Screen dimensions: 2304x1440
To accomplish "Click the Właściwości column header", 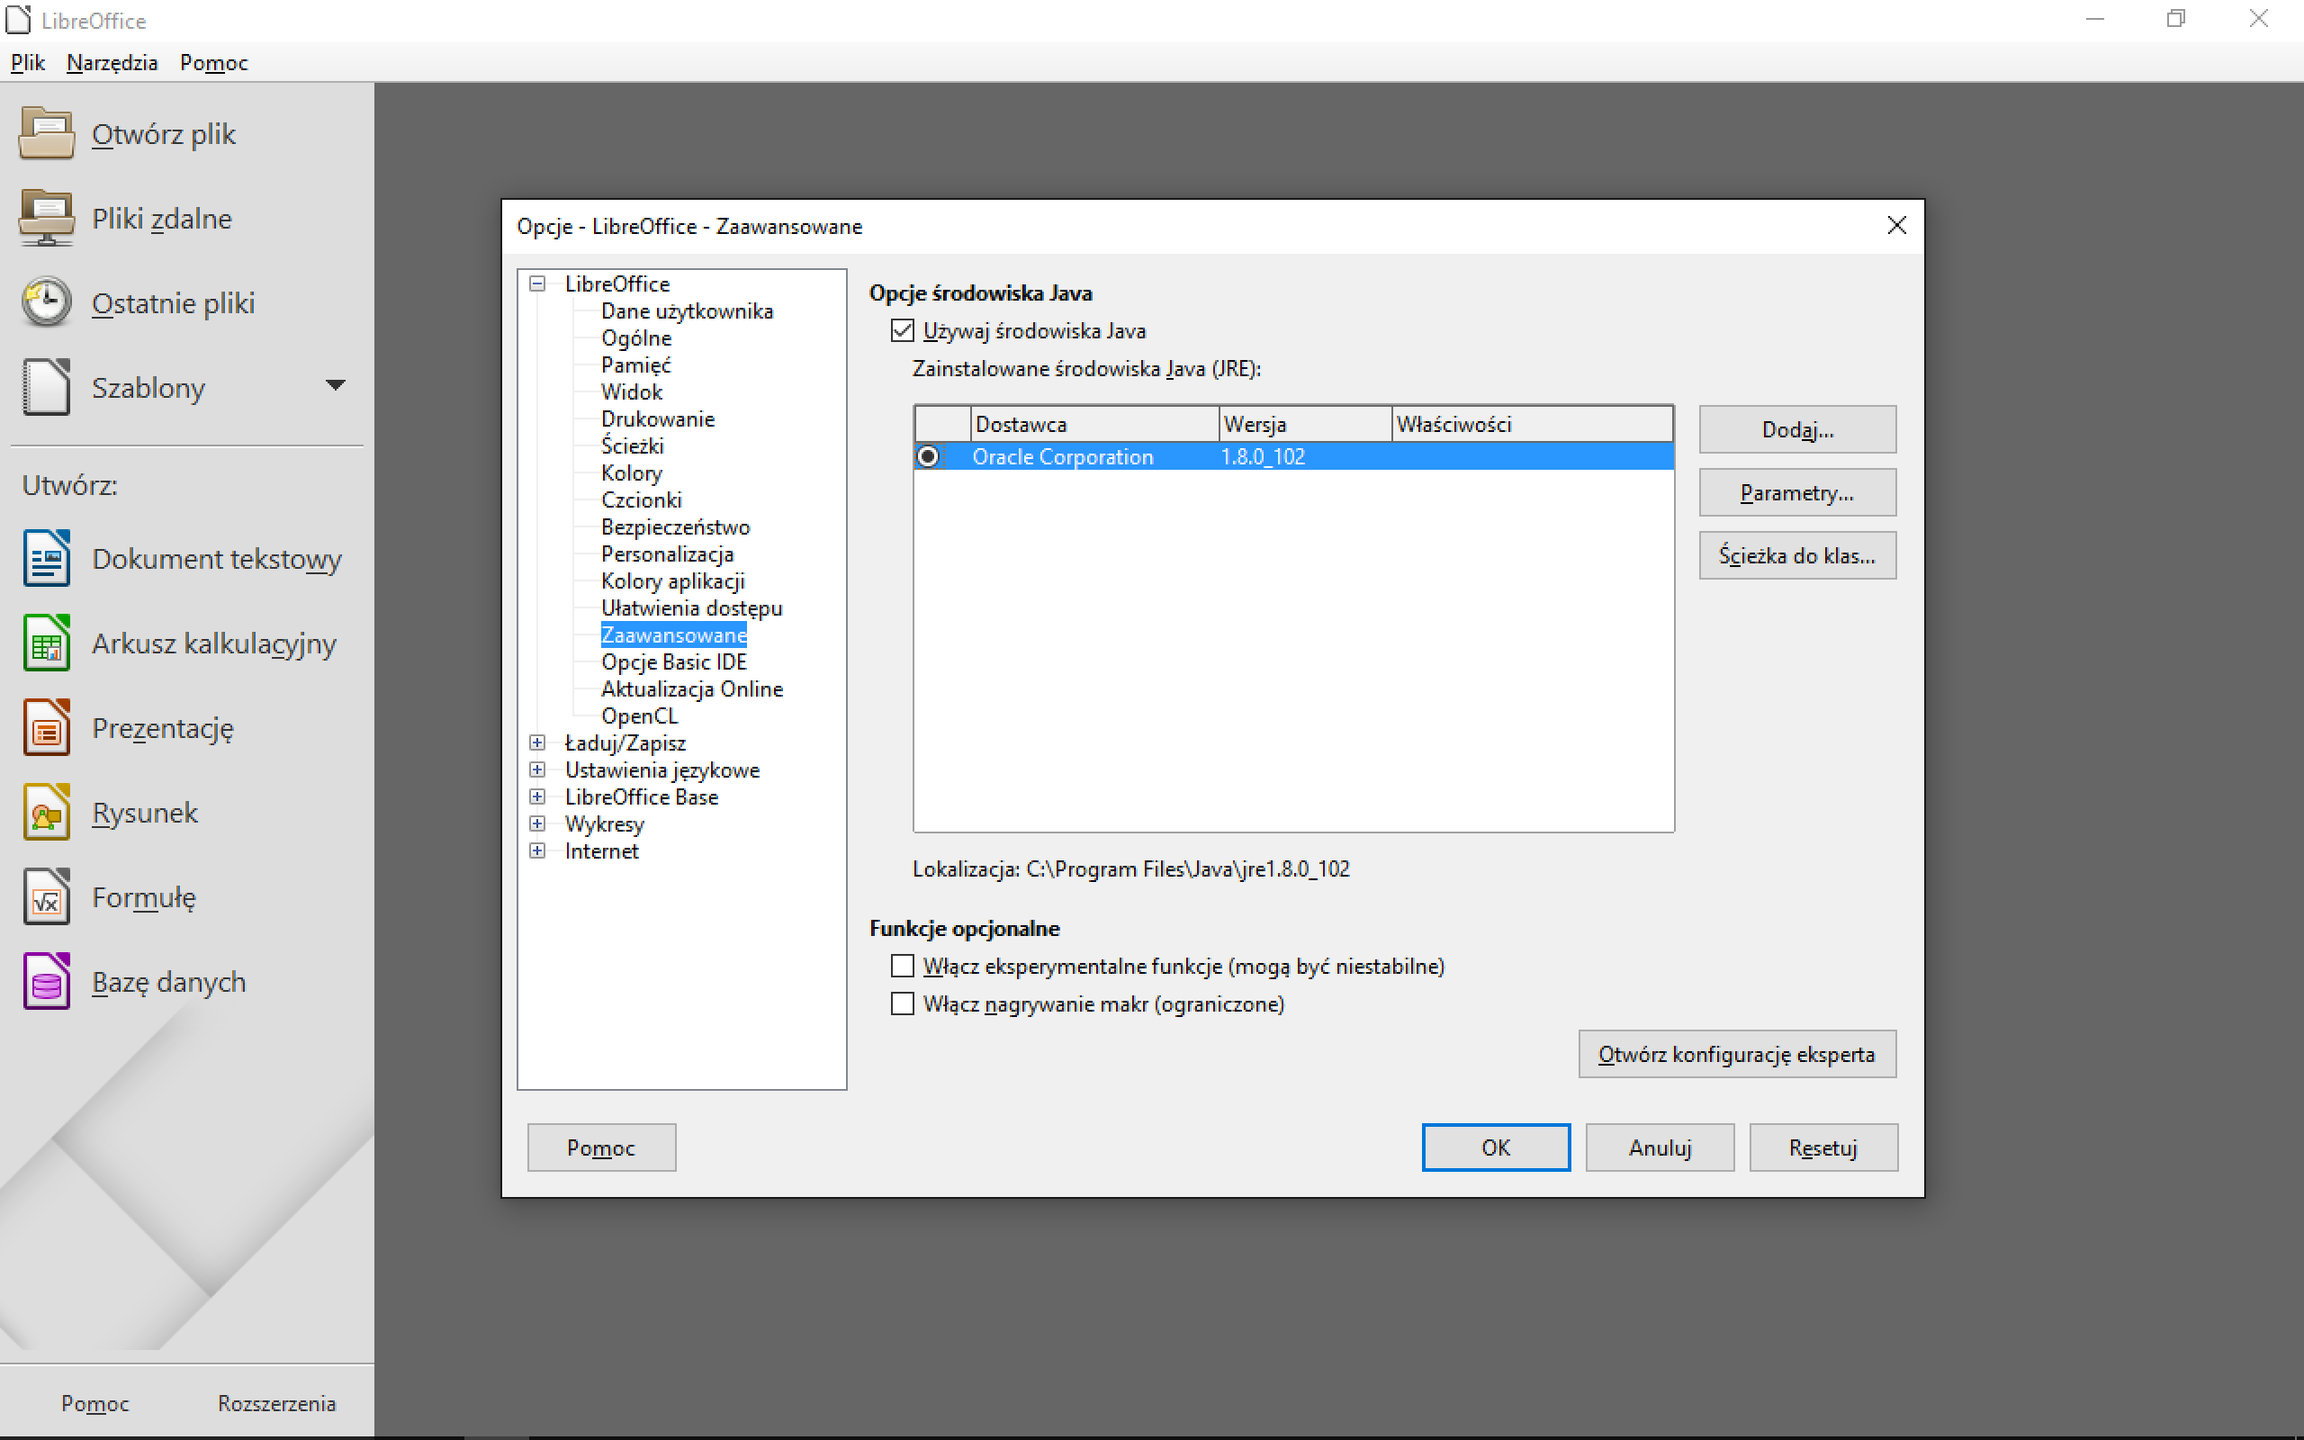I will [1532, 424].
